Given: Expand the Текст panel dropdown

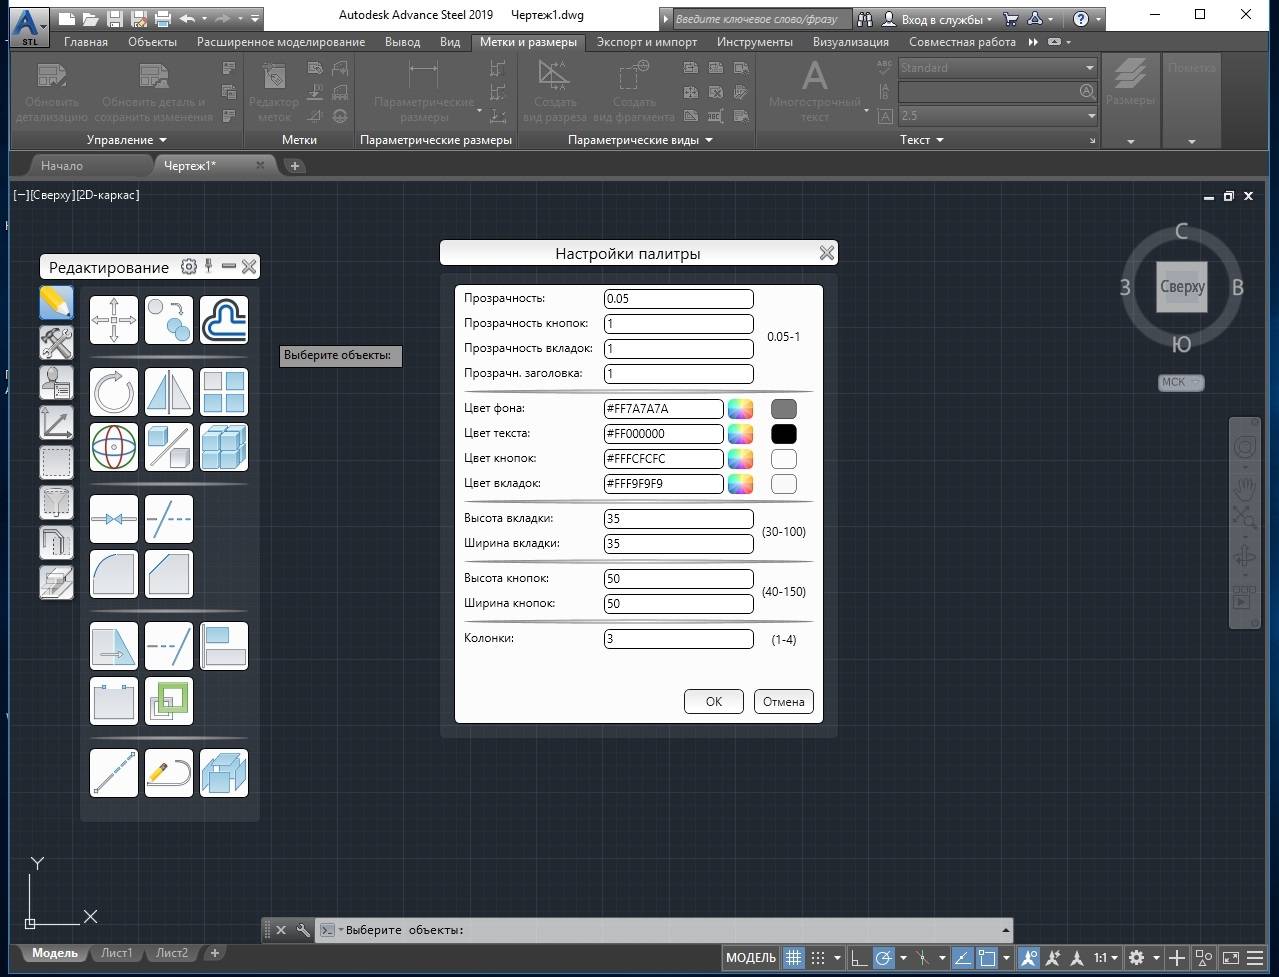Looking at the screenshot, I should coord(921,140).
